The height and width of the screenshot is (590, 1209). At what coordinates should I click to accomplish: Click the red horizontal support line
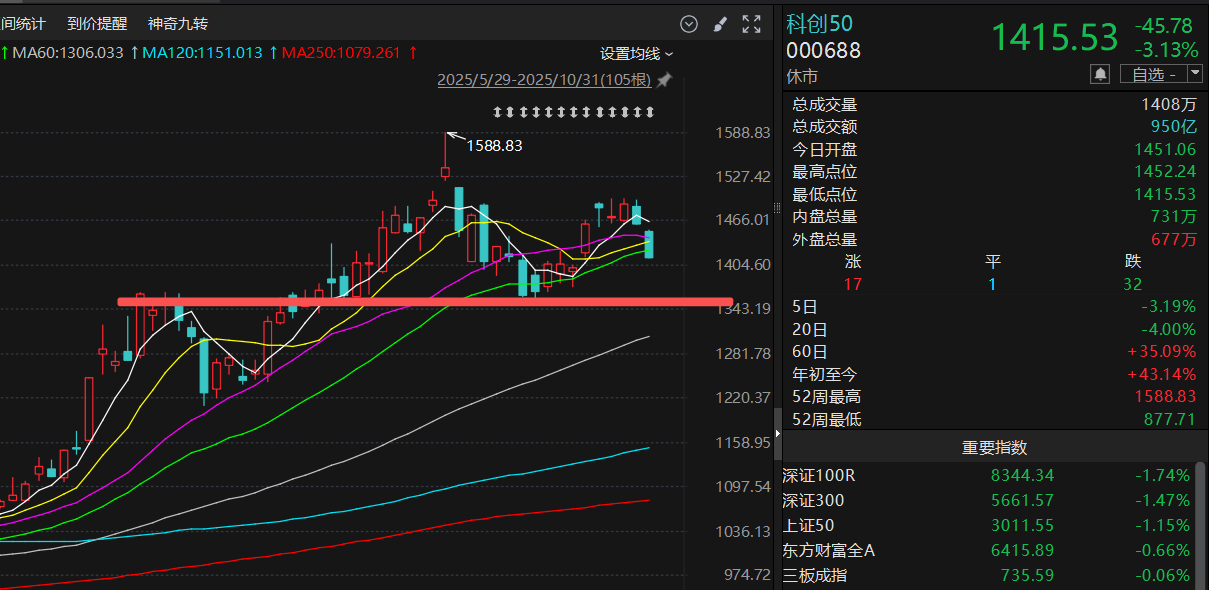[425, 301]
